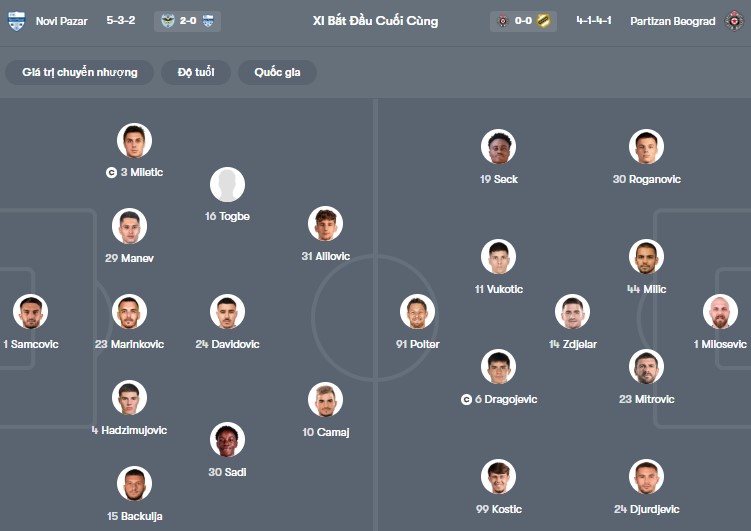Open the Novi Pazar team name link

(61, 21)
